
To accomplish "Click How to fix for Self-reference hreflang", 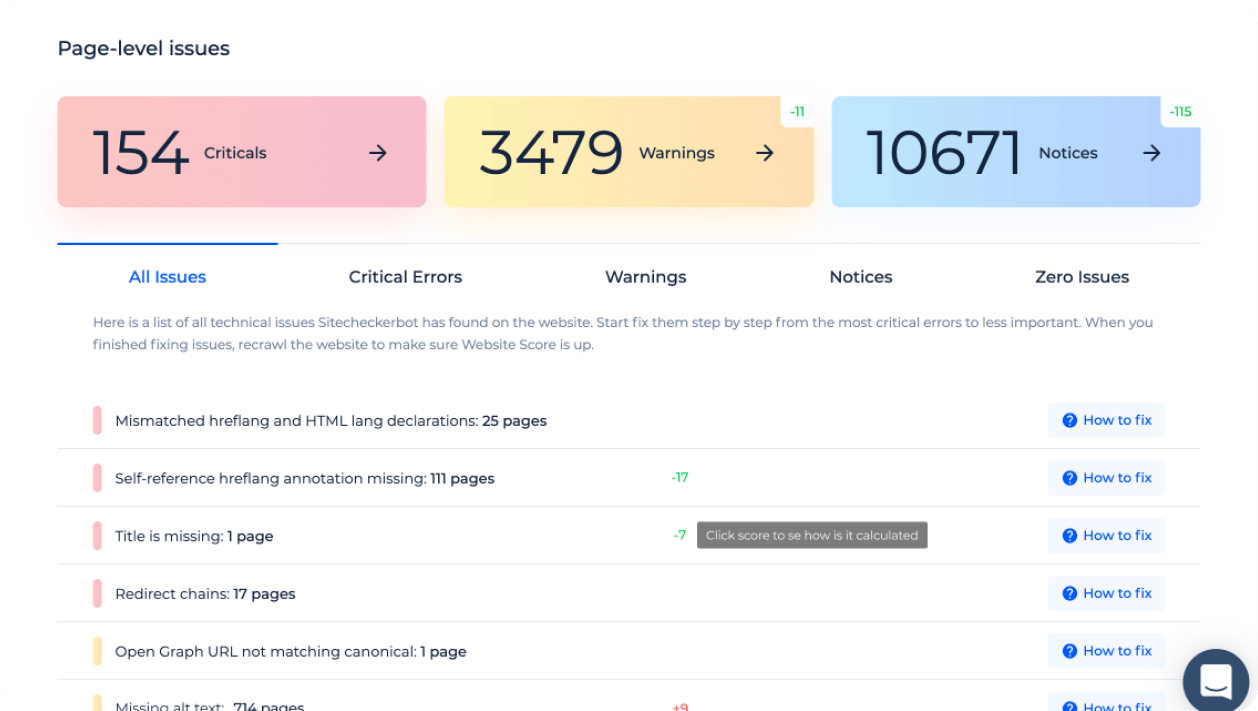I will pos(1106,478).
